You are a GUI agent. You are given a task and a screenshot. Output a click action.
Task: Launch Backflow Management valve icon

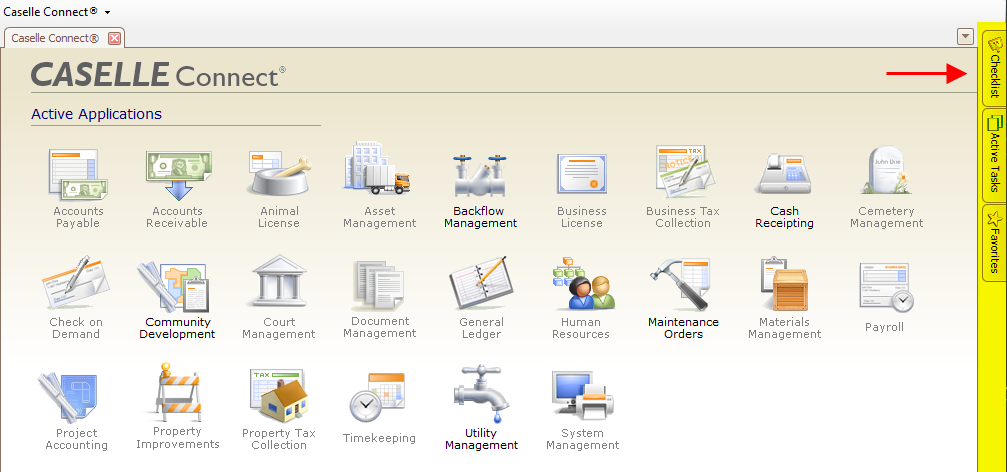[x=480, y=175]
